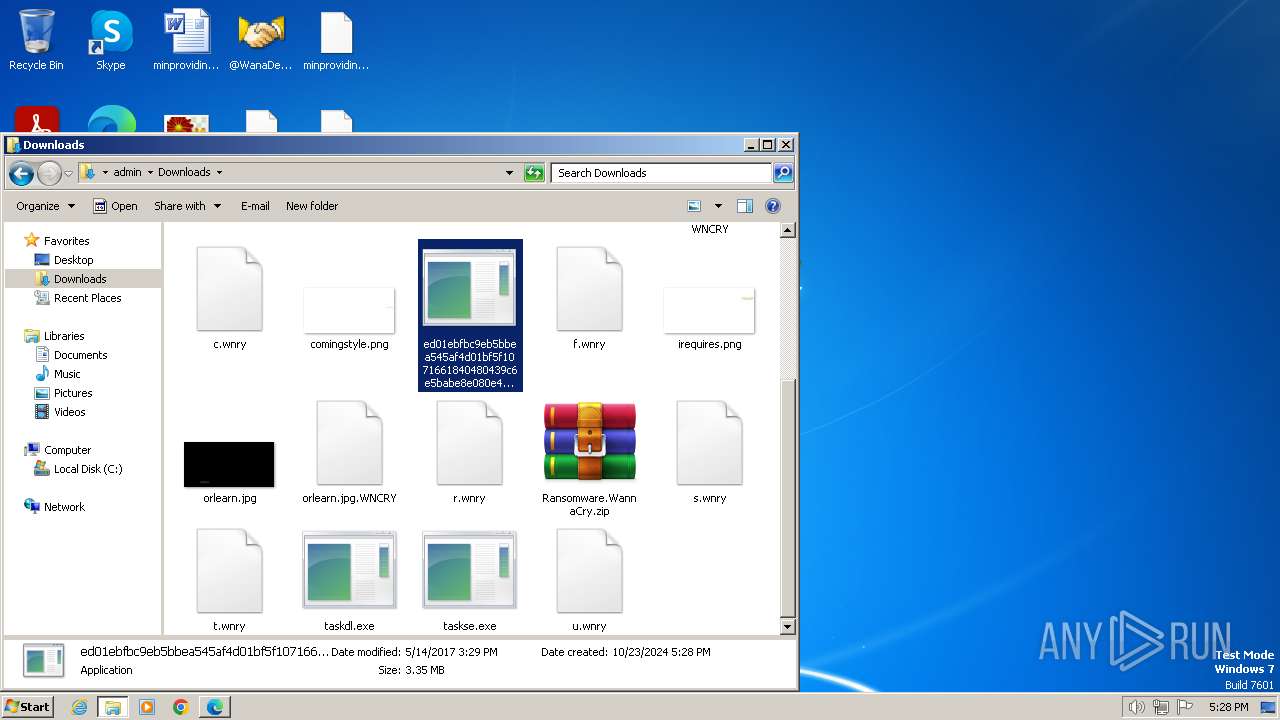This screenshot has width=1280, height=720.
Task: Expand the address bar history dropdown
Action: (509, 173)
